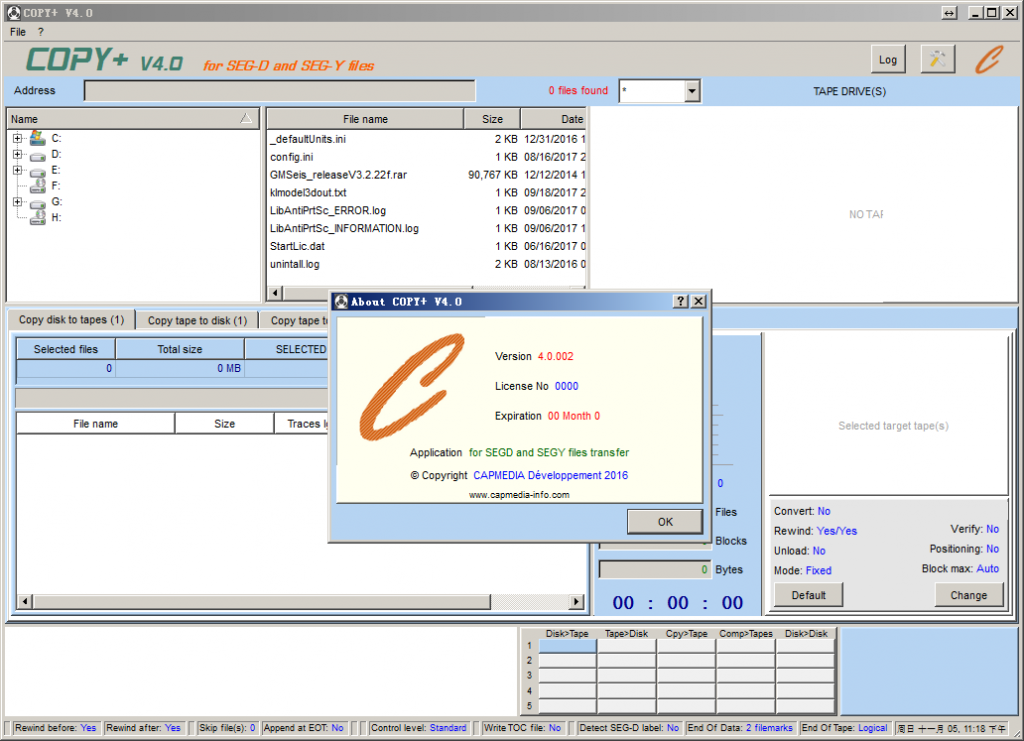
Task: Click the Total size column header
Action: coord(180,349)
